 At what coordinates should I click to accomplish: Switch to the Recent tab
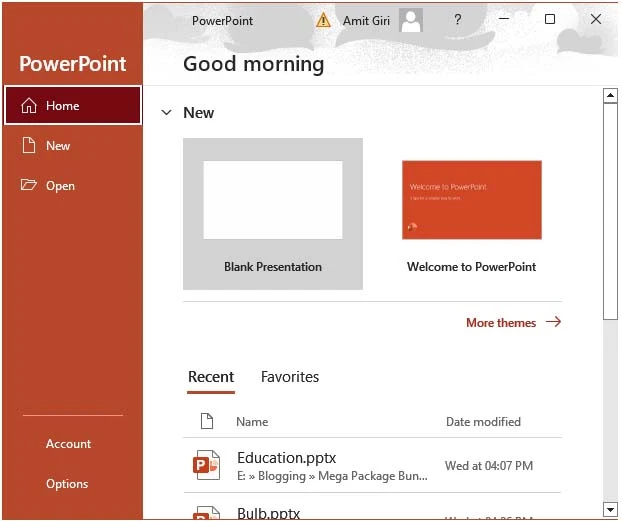coord(211,377)
